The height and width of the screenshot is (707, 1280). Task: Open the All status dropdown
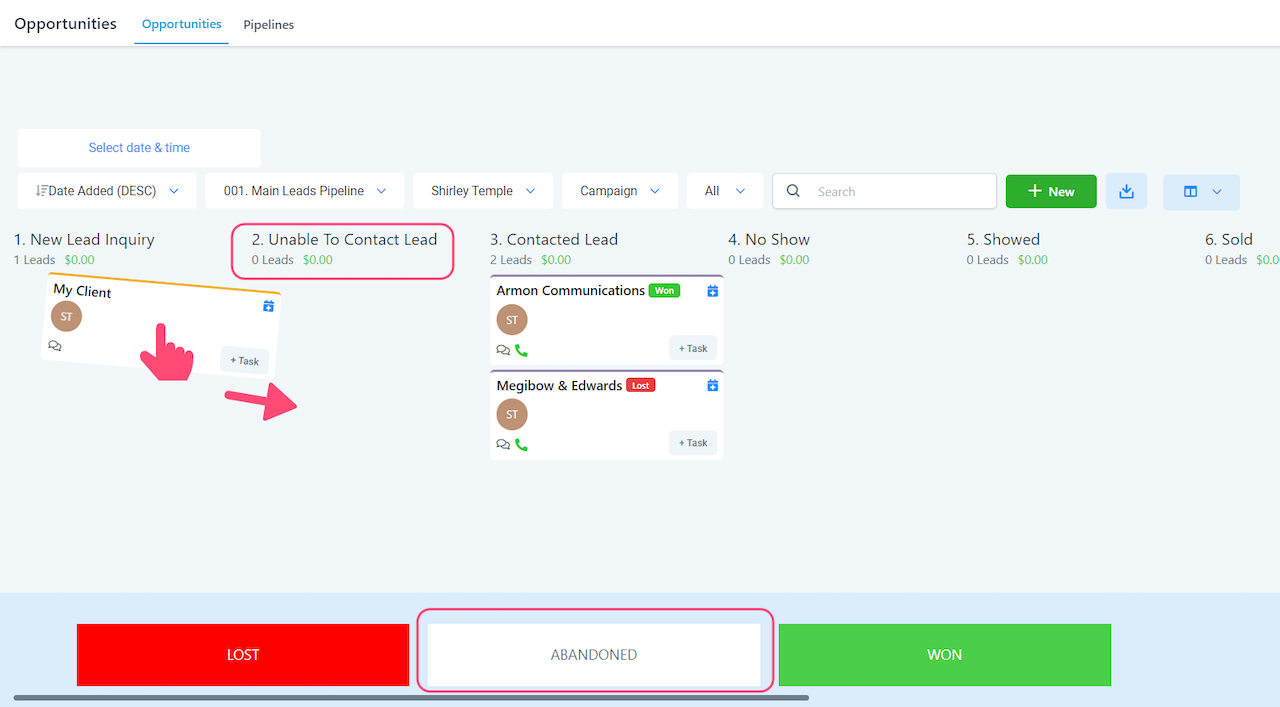(725, 191)
